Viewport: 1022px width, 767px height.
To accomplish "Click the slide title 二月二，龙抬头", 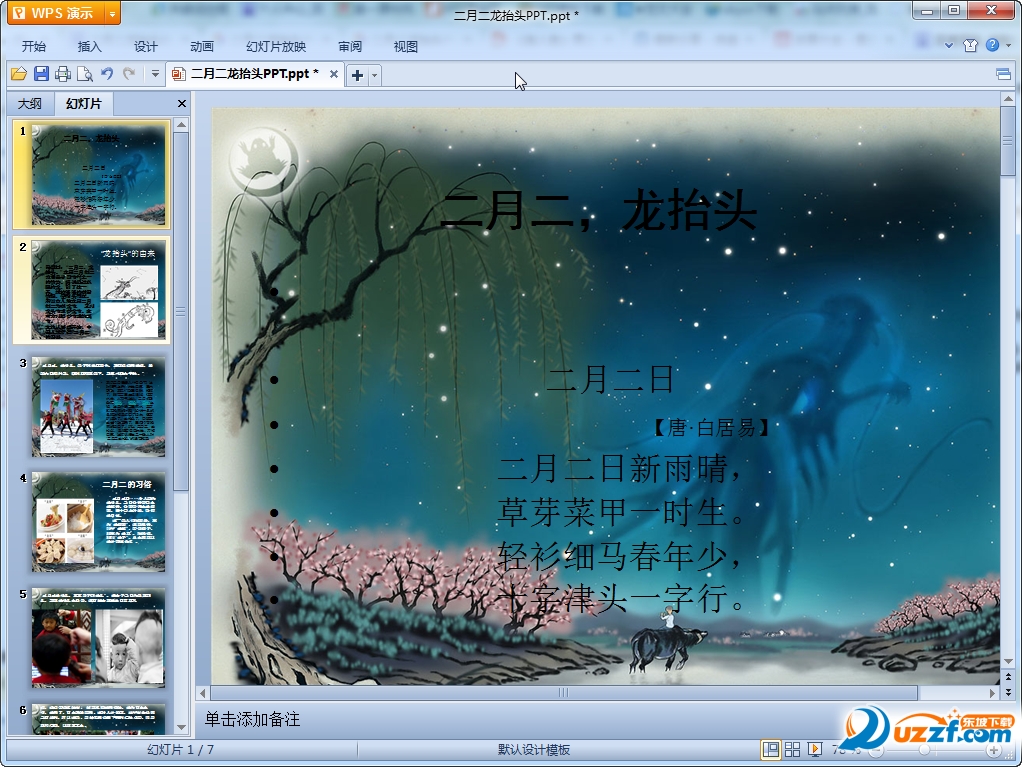I will (x=598, y=211).
